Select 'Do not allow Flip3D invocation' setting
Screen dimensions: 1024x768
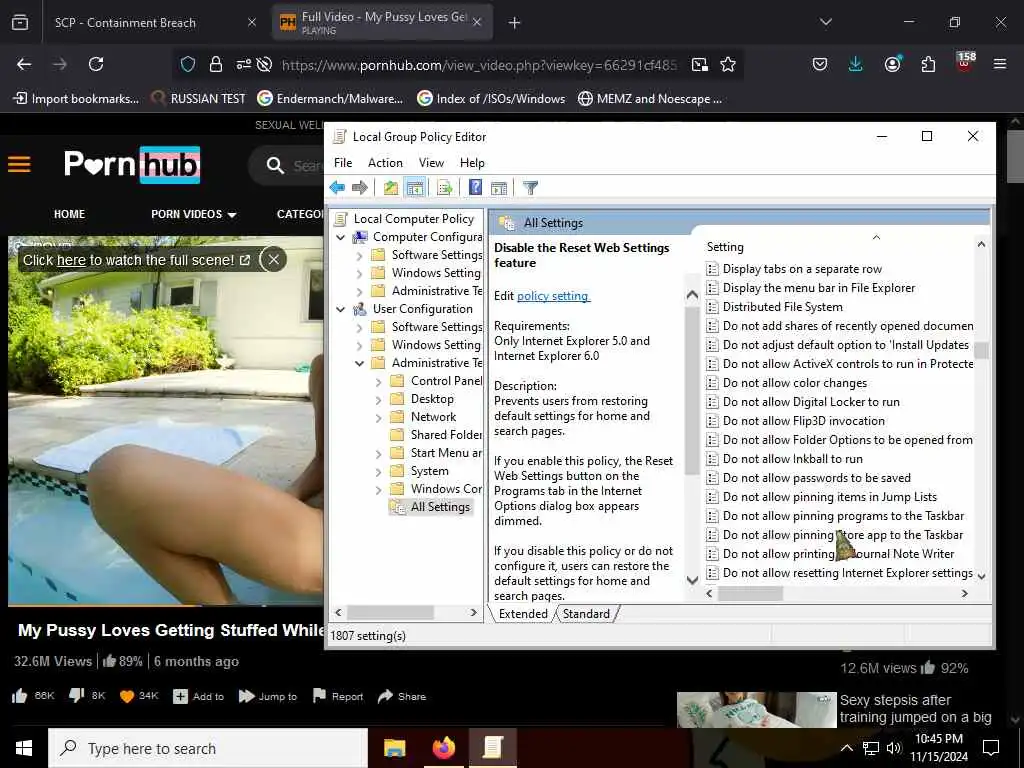803,421
